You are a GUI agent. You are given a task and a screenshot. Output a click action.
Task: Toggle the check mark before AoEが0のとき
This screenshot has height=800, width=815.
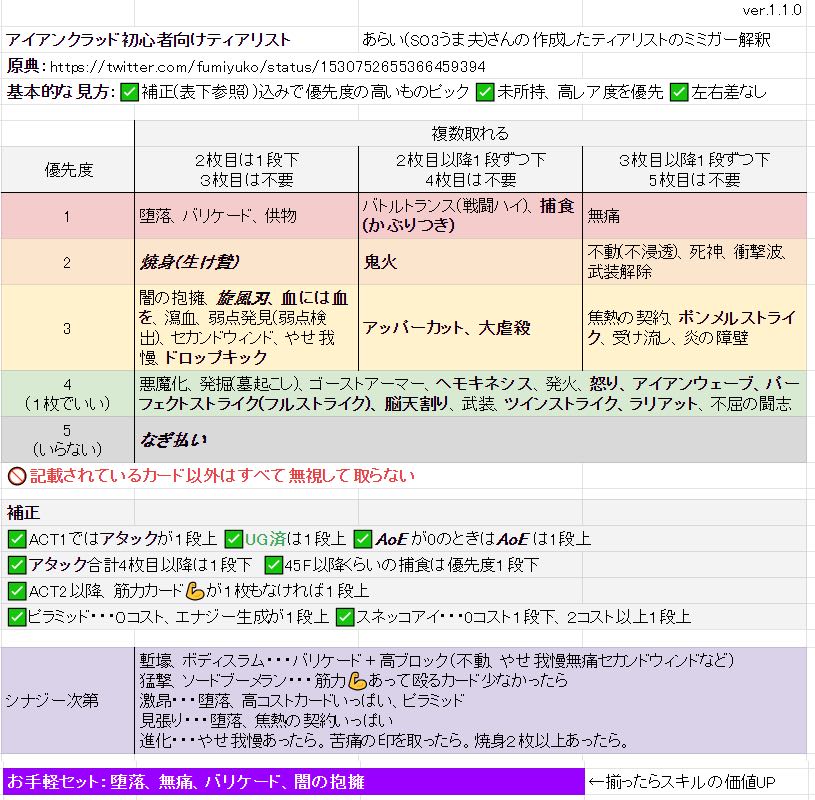[362, 539]
